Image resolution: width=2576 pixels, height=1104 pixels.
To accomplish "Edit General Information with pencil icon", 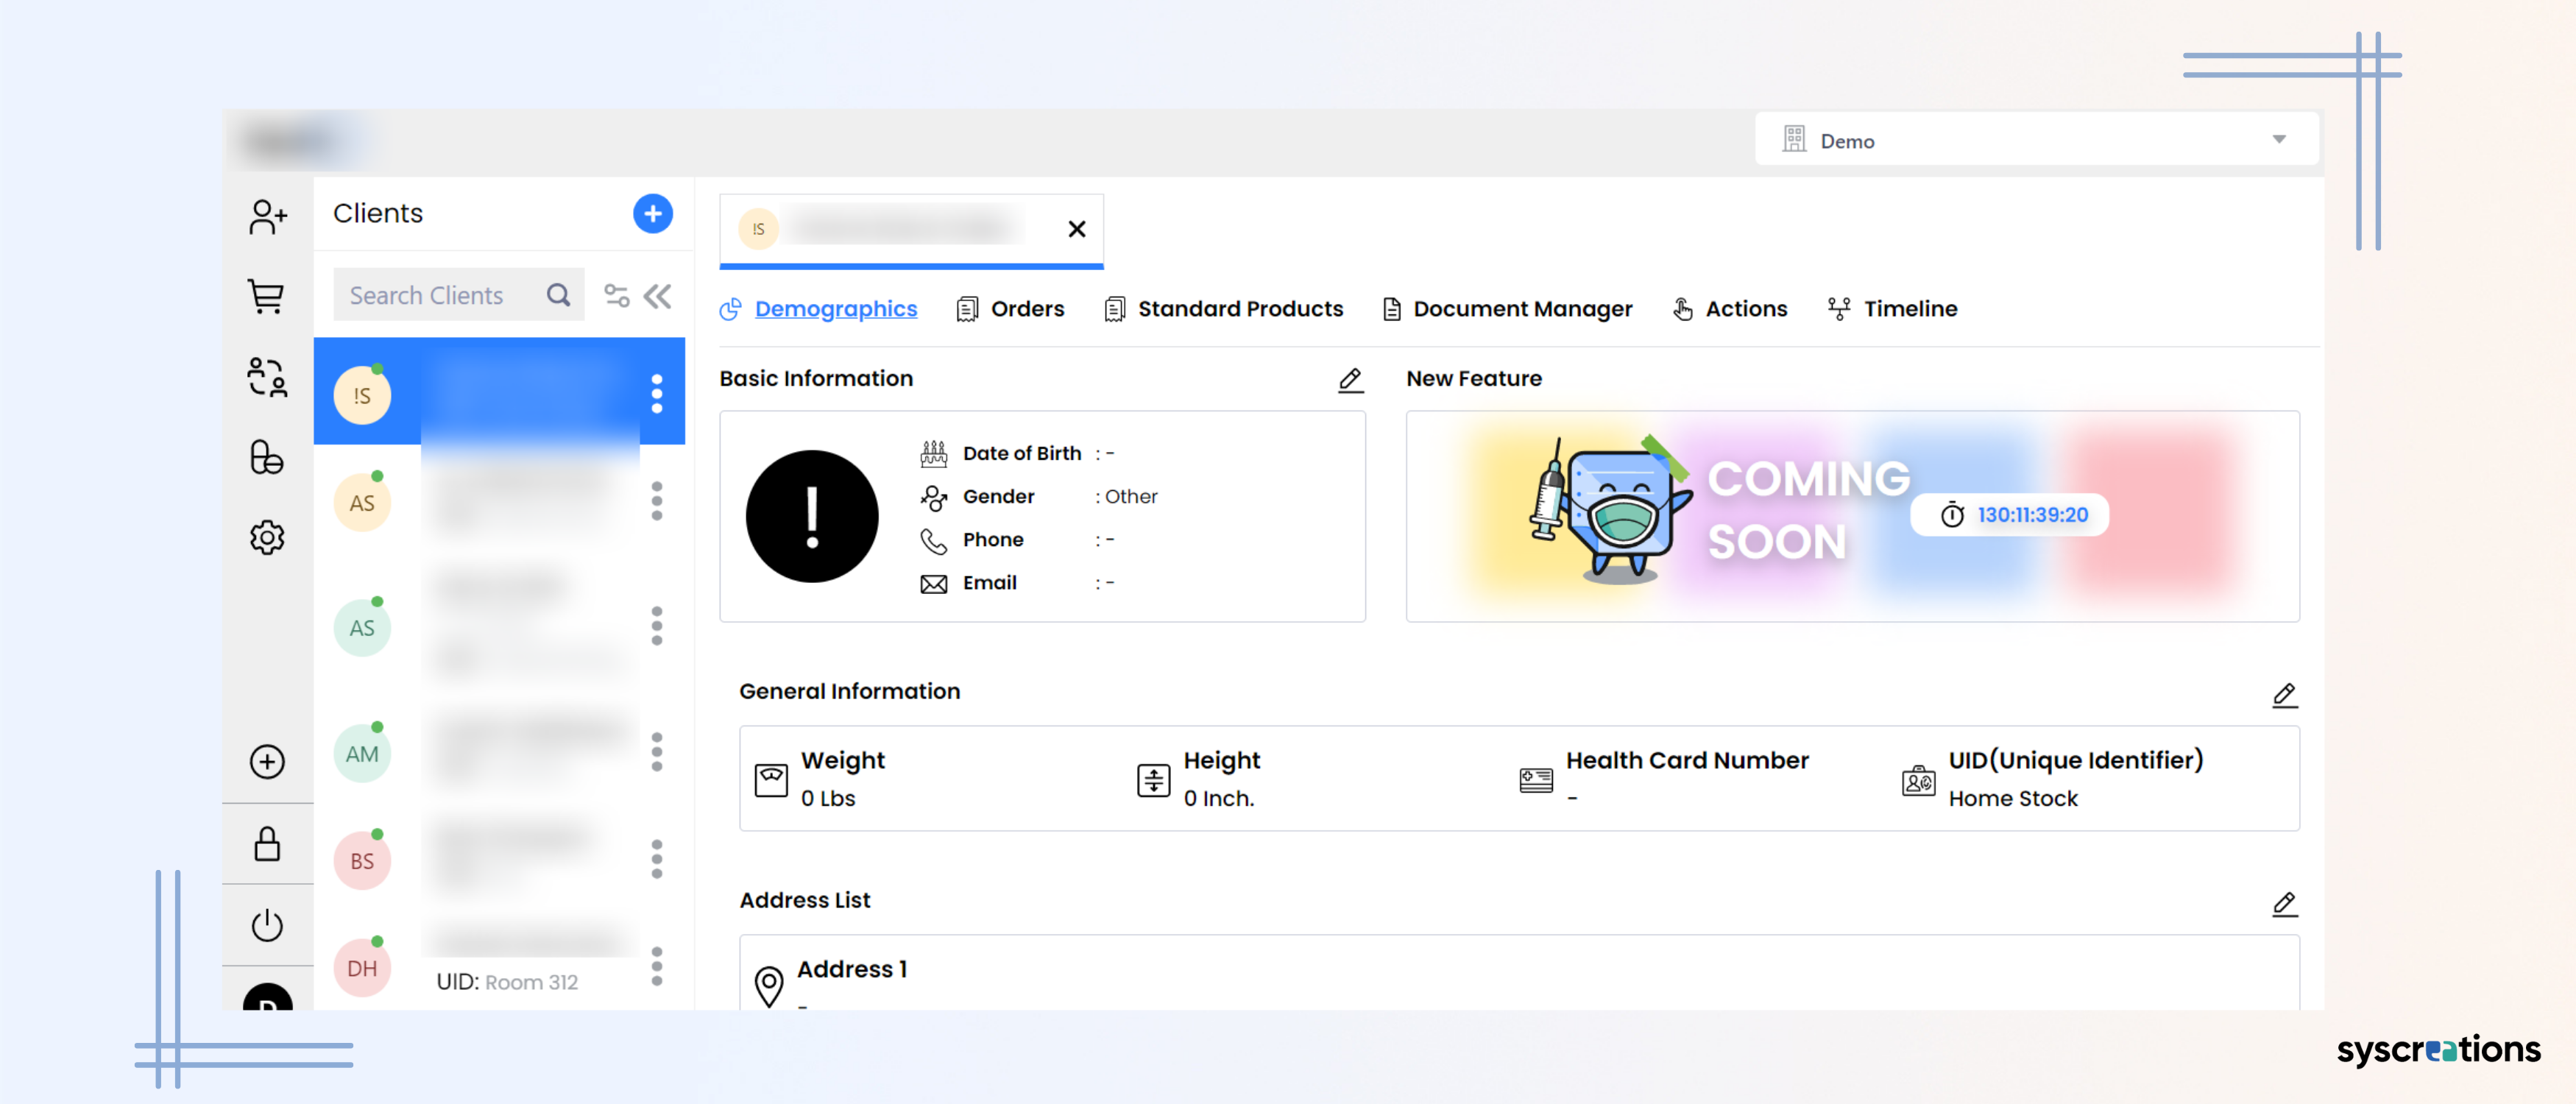I will [x=2284, y=694].
